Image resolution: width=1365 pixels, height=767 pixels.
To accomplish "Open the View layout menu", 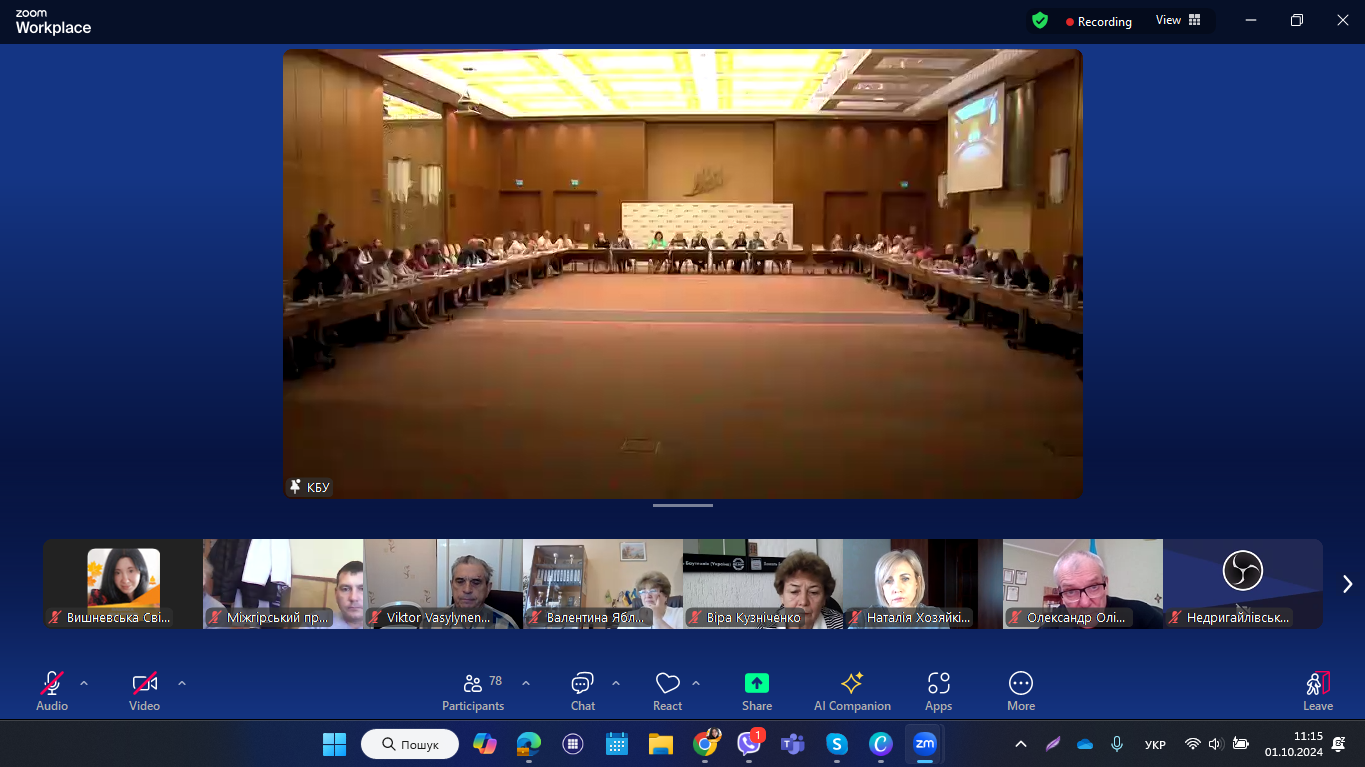I will pos(1178,21).
